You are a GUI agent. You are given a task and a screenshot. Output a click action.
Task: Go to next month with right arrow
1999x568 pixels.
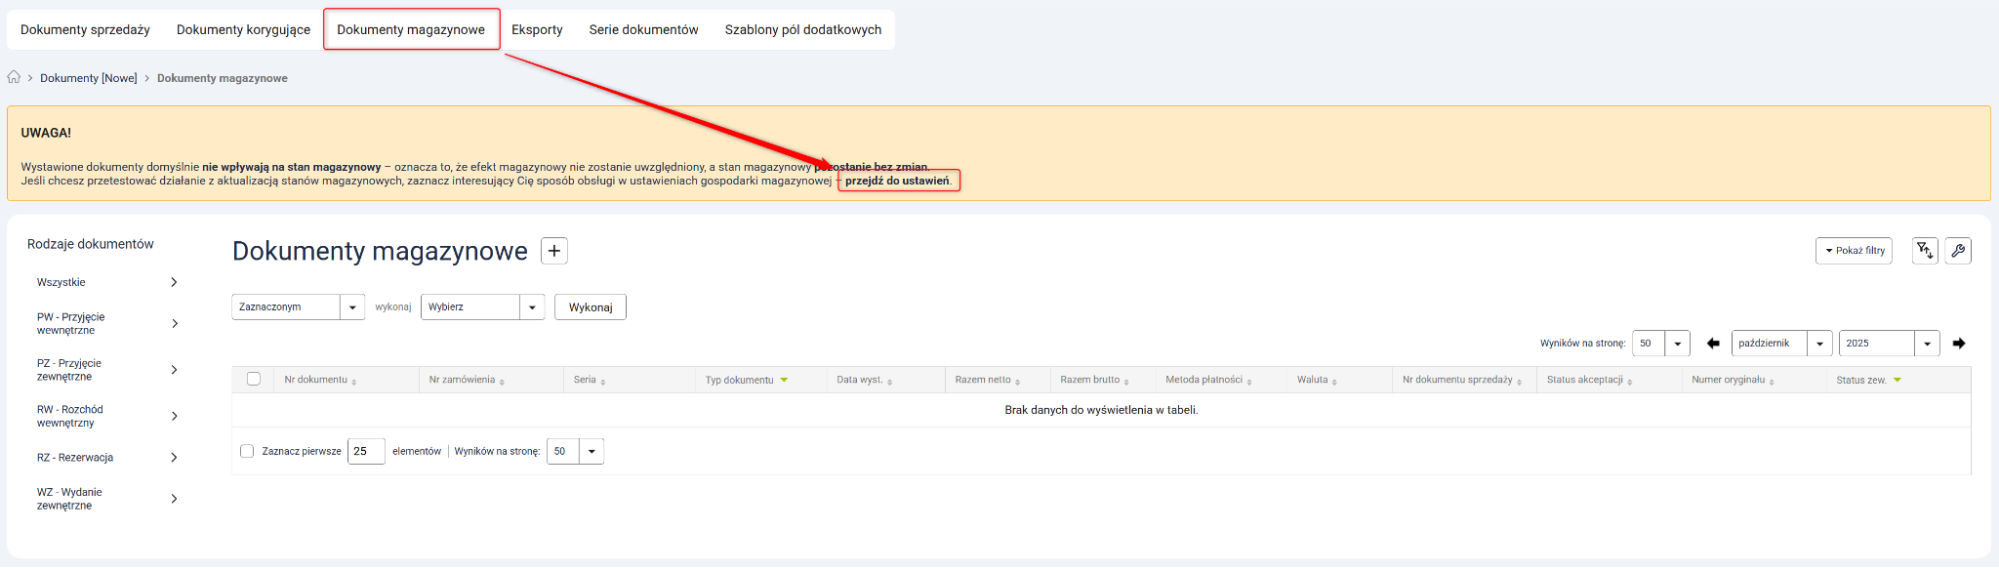tap(1958, 343)
